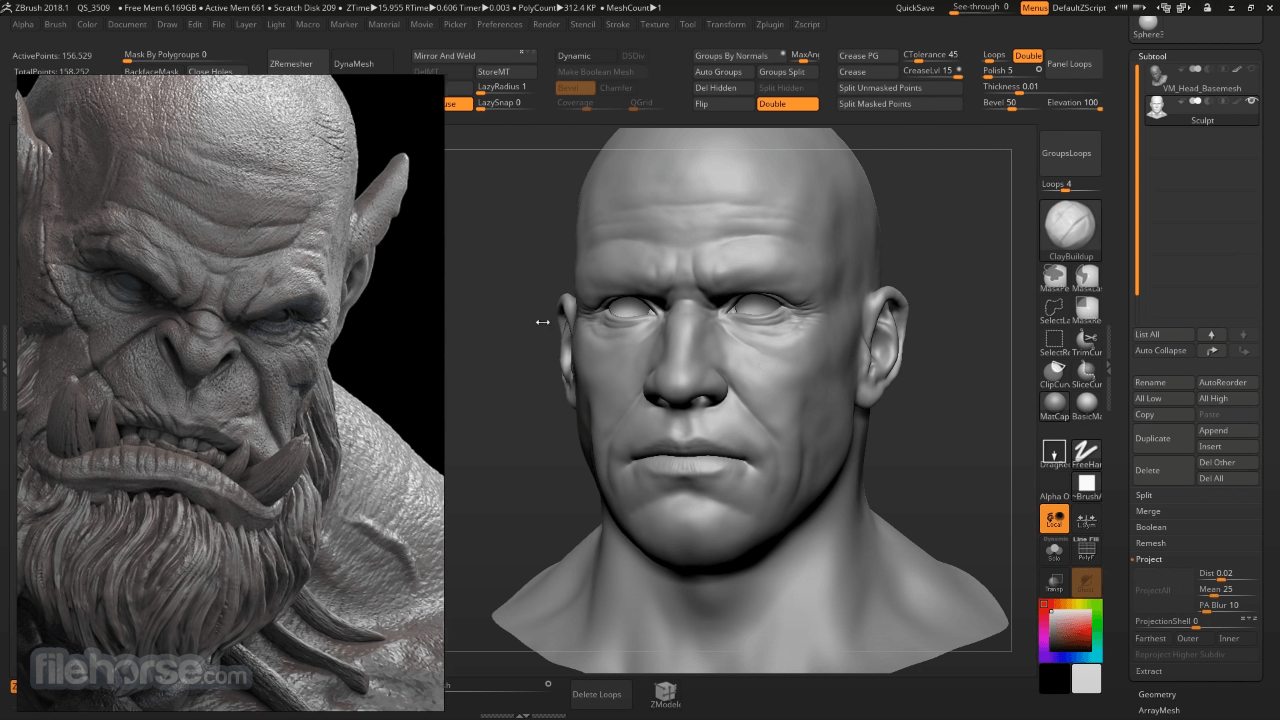Select the TrimCurve brush icon

tap(1087, 340)
